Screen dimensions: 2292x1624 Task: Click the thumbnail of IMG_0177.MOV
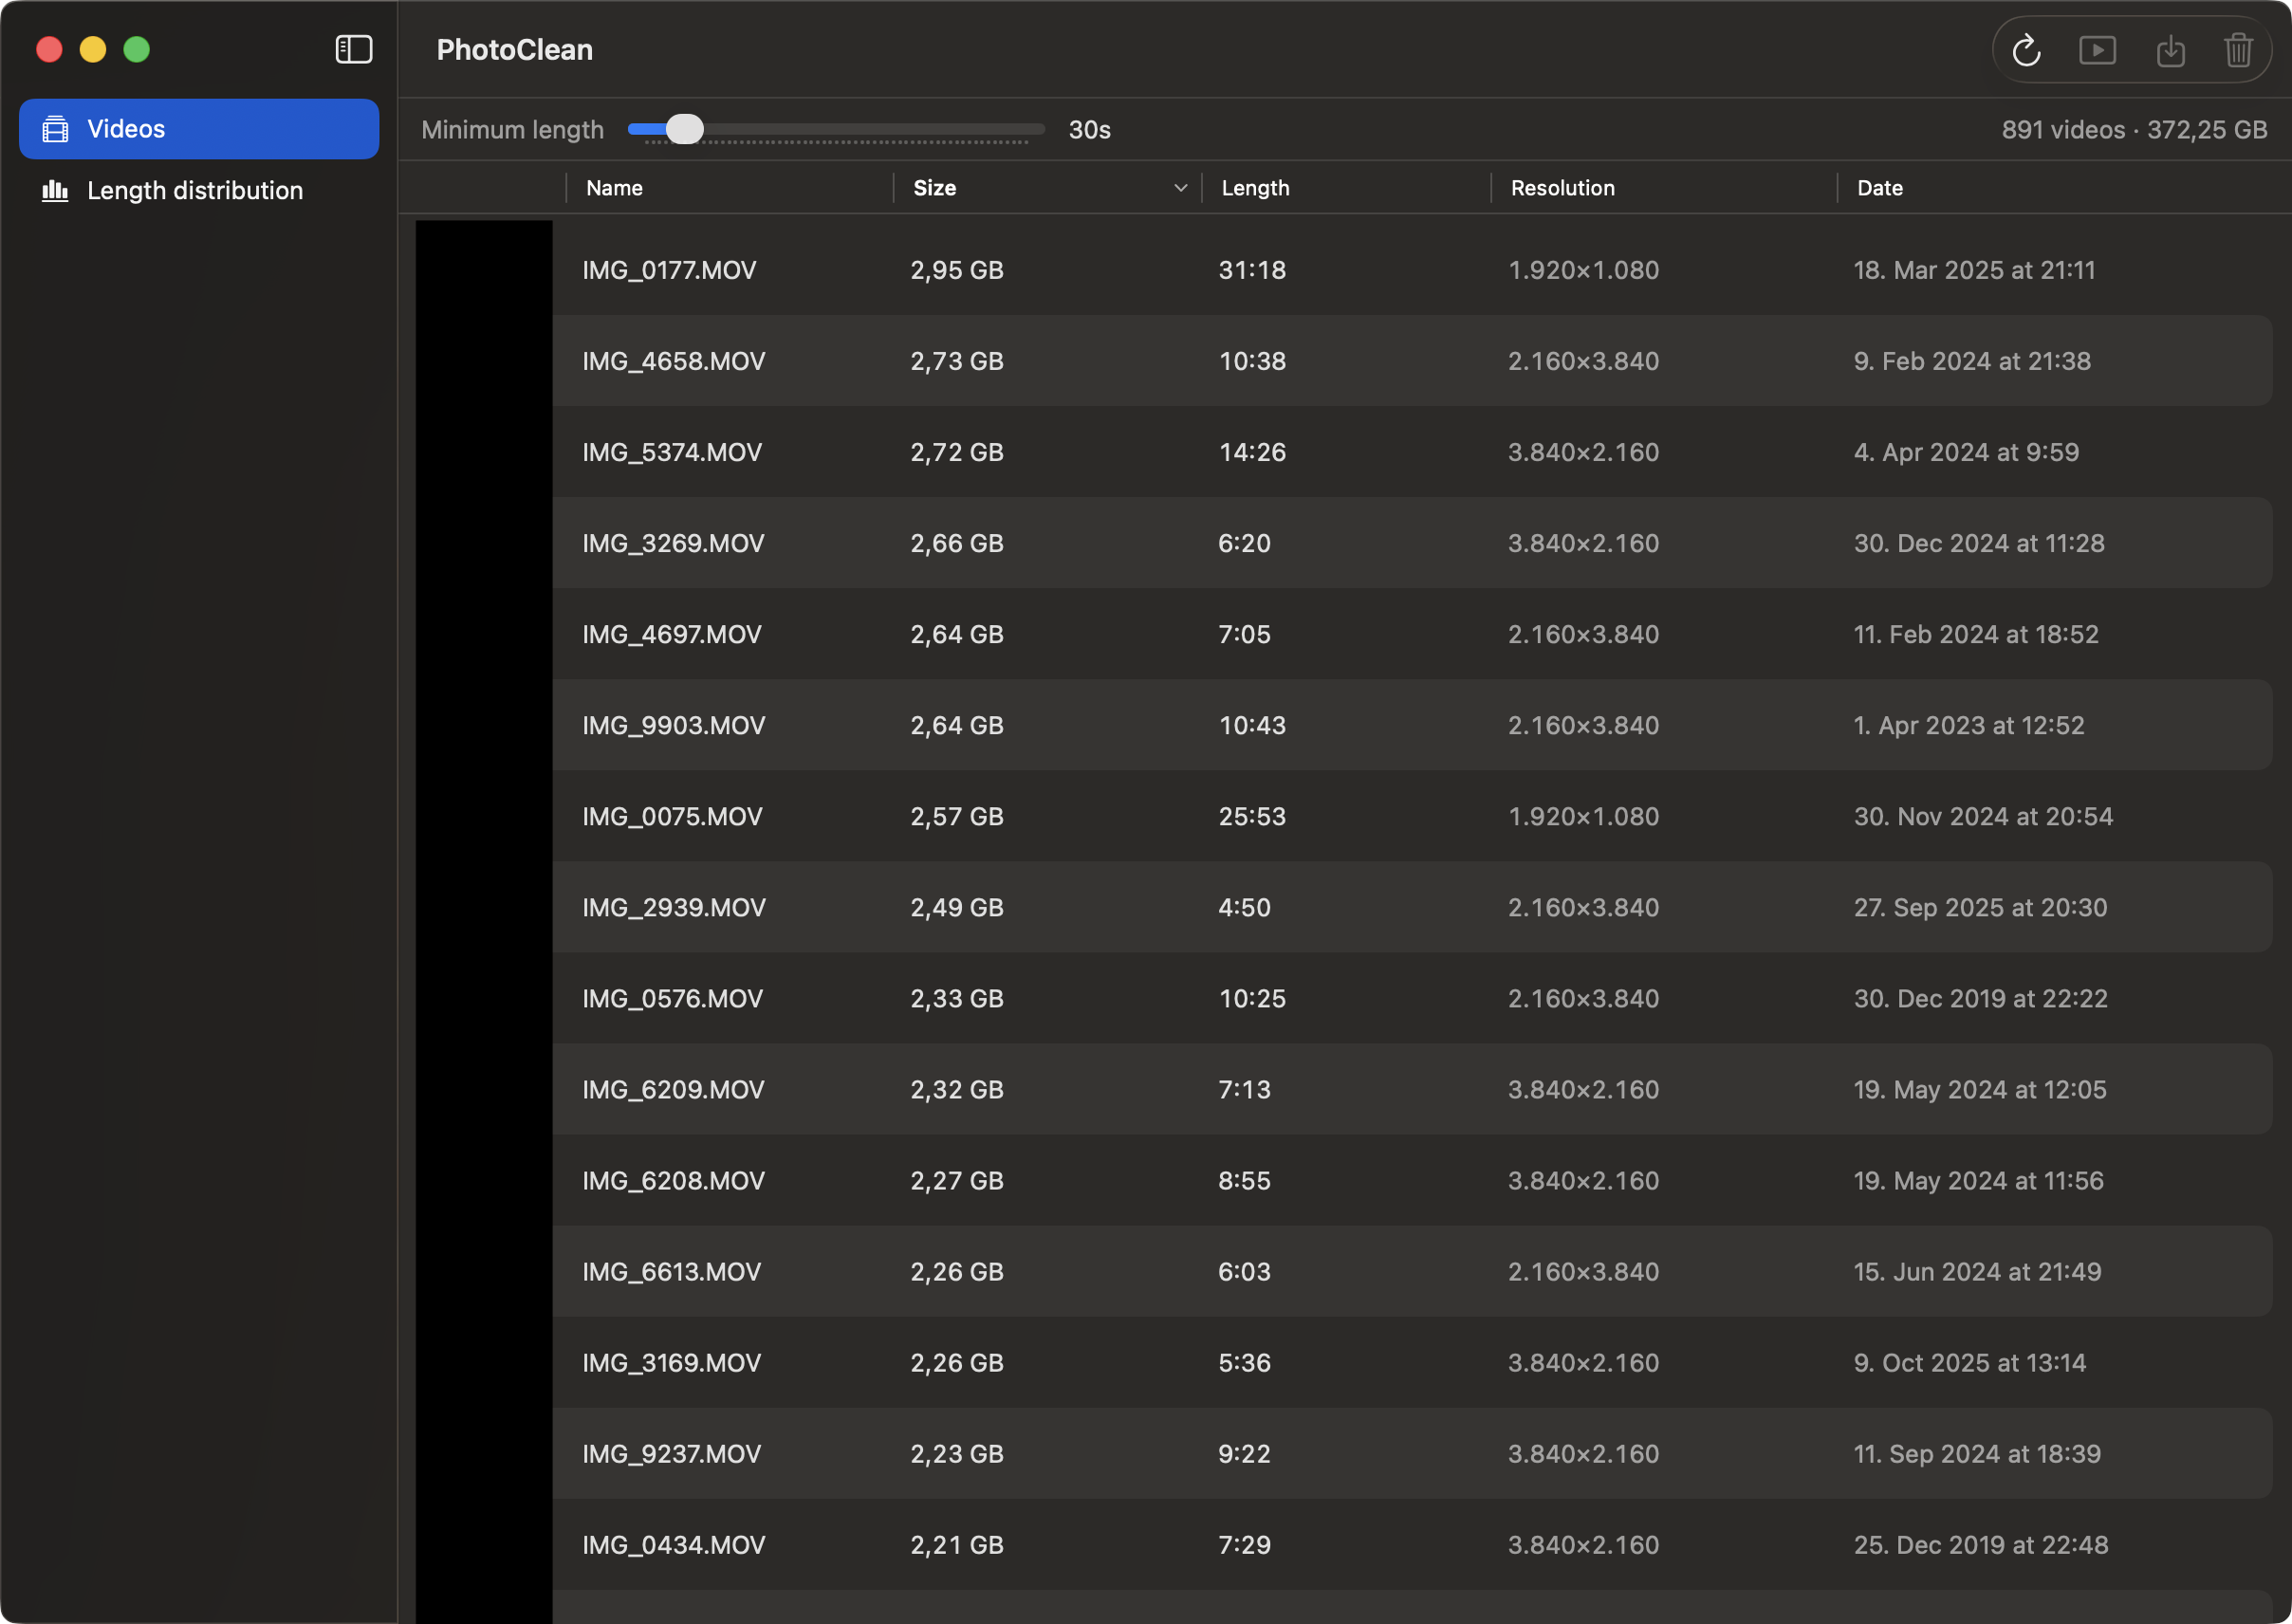click(x=484, y=270)
